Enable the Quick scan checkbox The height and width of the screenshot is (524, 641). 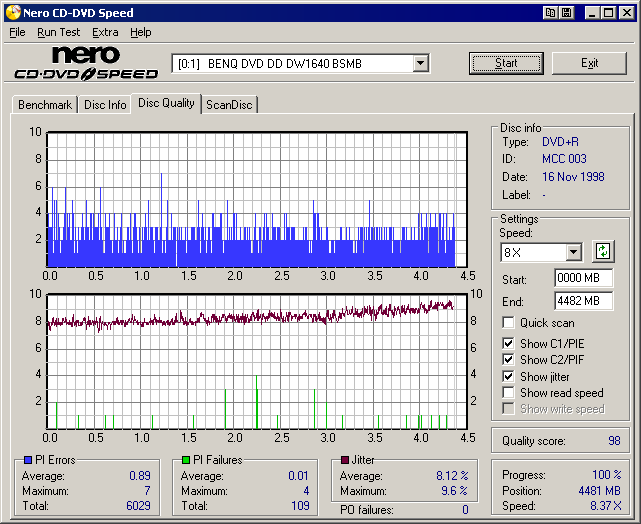[x=509, y=323]
